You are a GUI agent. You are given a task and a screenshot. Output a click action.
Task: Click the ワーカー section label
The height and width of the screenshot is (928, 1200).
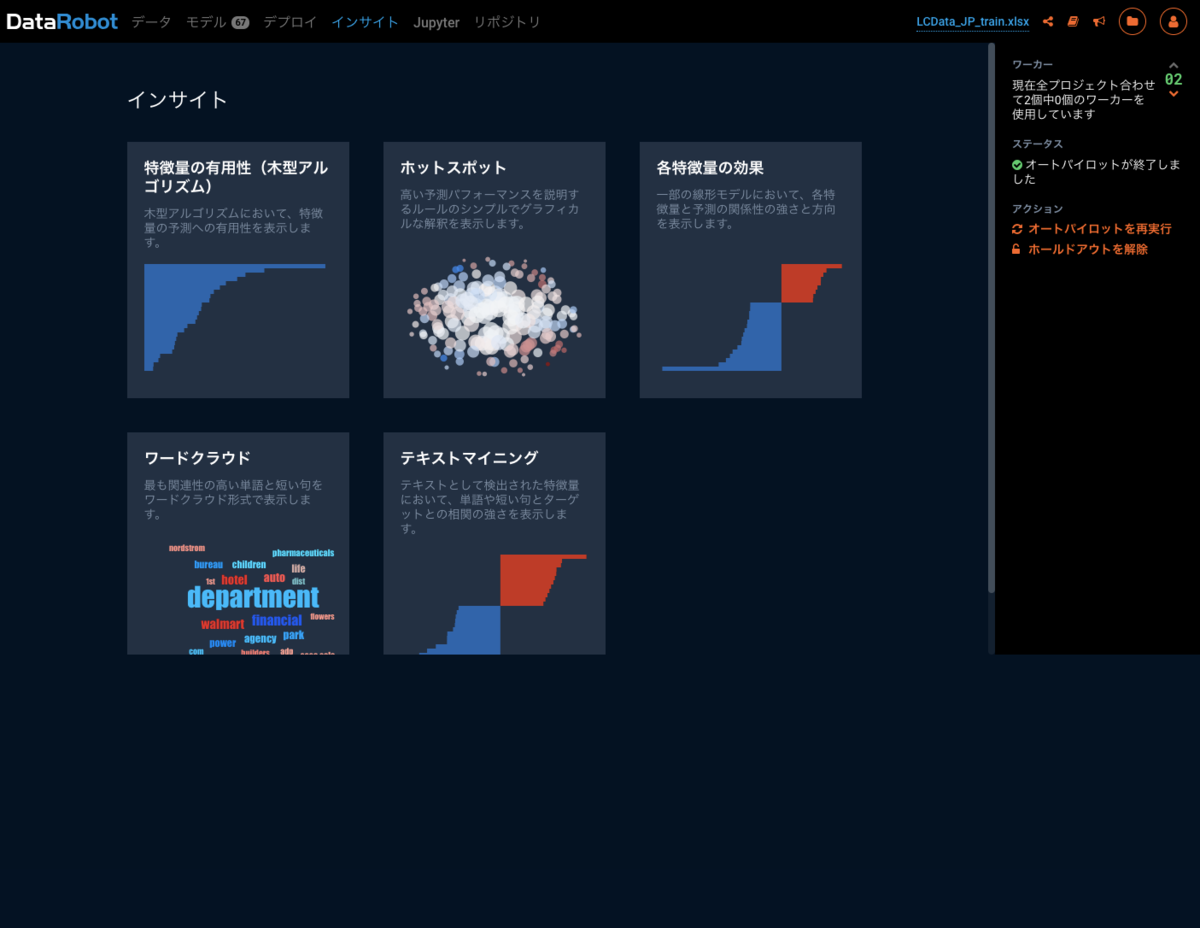click(x=1032, y=64)
